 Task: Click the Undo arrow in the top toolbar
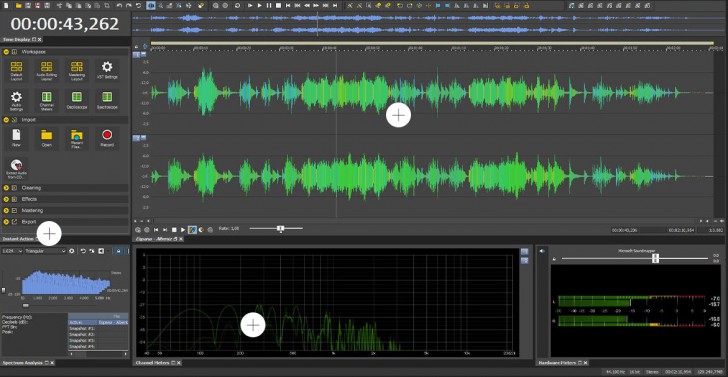[x=119, y=6]
